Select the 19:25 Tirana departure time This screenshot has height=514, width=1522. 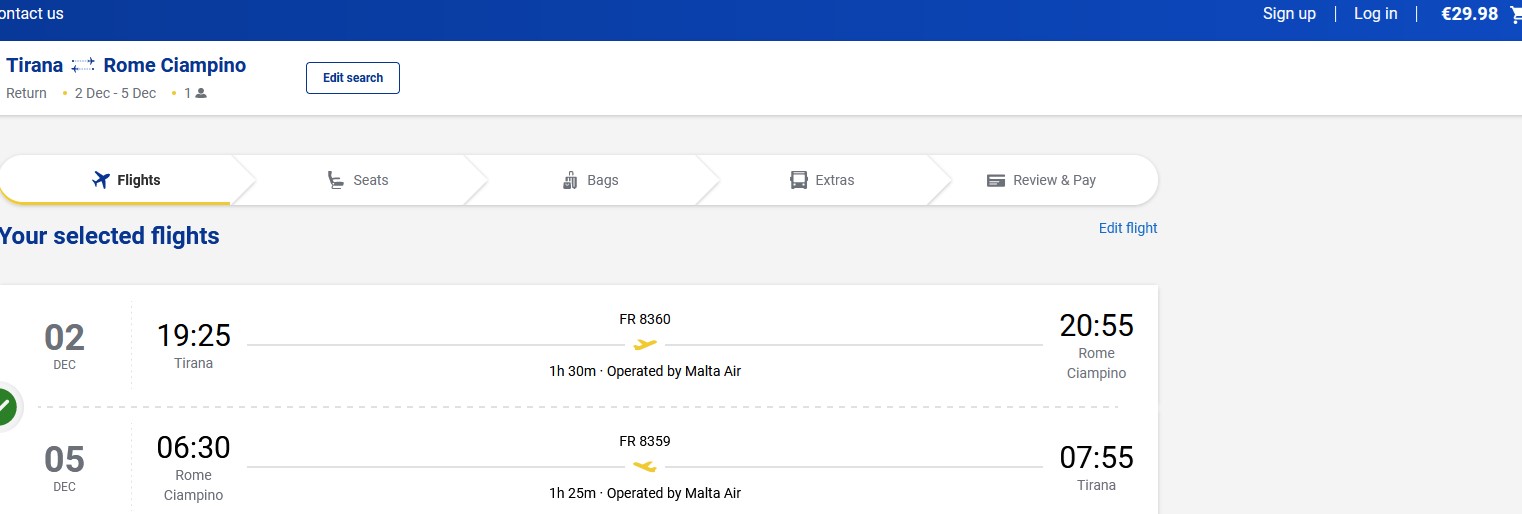click(193, 335)
